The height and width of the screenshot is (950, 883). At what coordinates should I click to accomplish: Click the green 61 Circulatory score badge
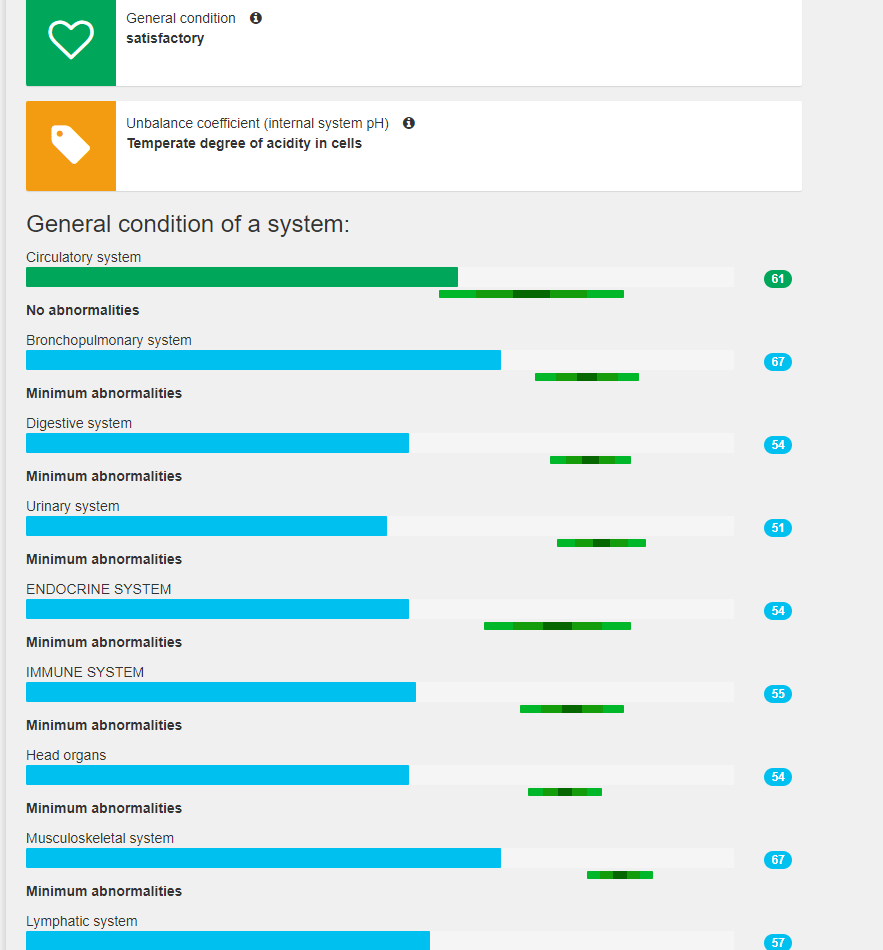coord(777,279)
